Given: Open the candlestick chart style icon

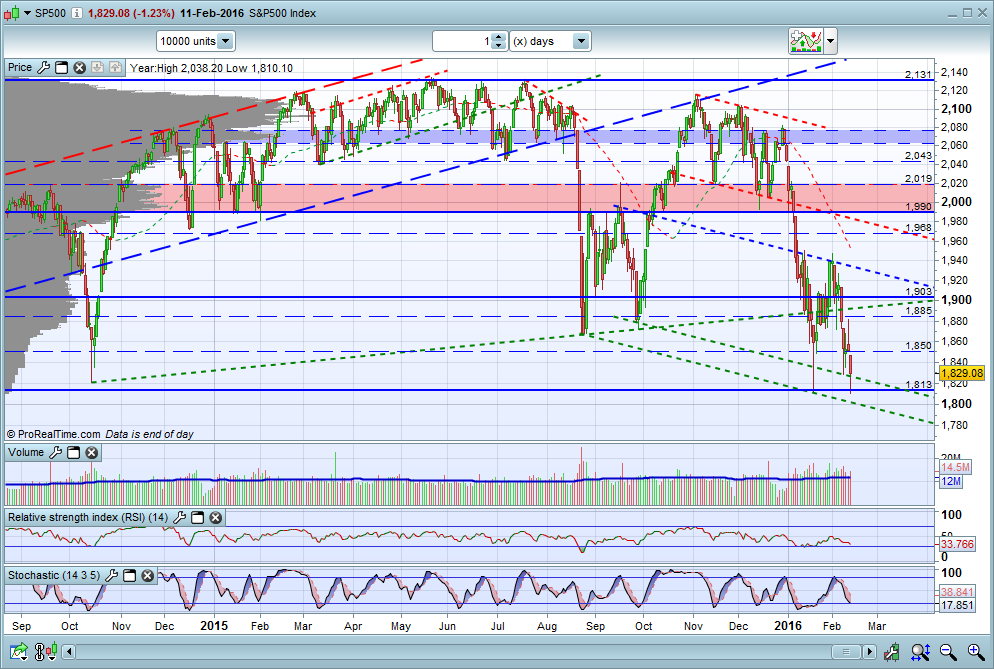Looking at the screenshot, I should [x=12, y=13].
